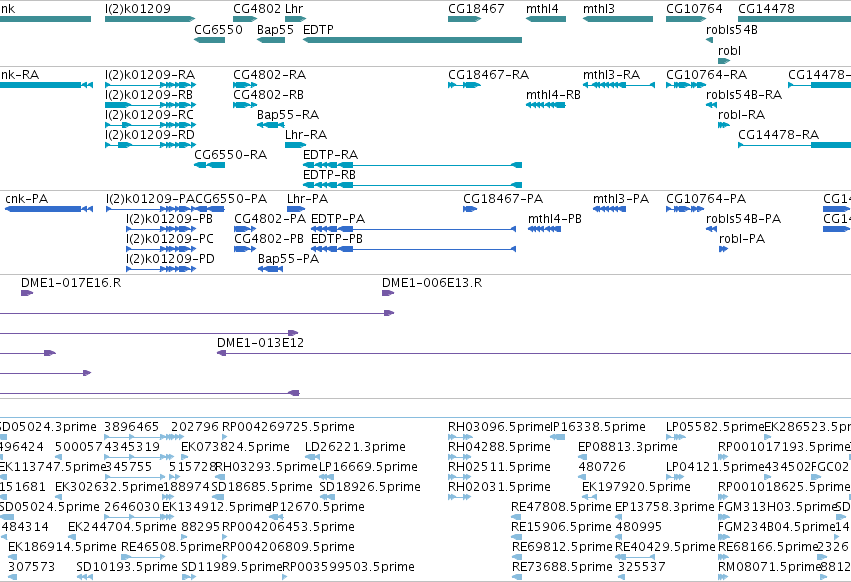The height and width of the screenshot is (582, 851).
Task: Click the EDTP-PB protein label
Action: [336, 239]
